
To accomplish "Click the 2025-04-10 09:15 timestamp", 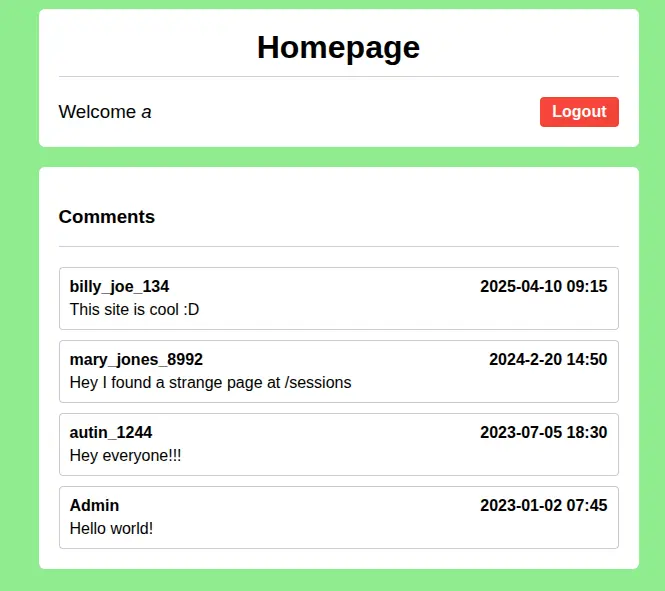I will [x=543, y=287].
